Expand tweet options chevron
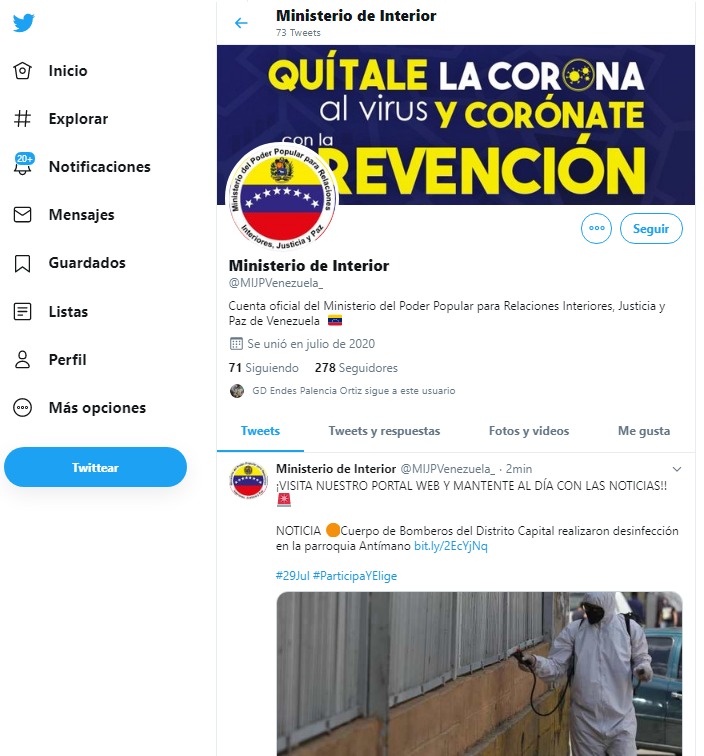This screenshot has width=704, height=756. (677, 469)
